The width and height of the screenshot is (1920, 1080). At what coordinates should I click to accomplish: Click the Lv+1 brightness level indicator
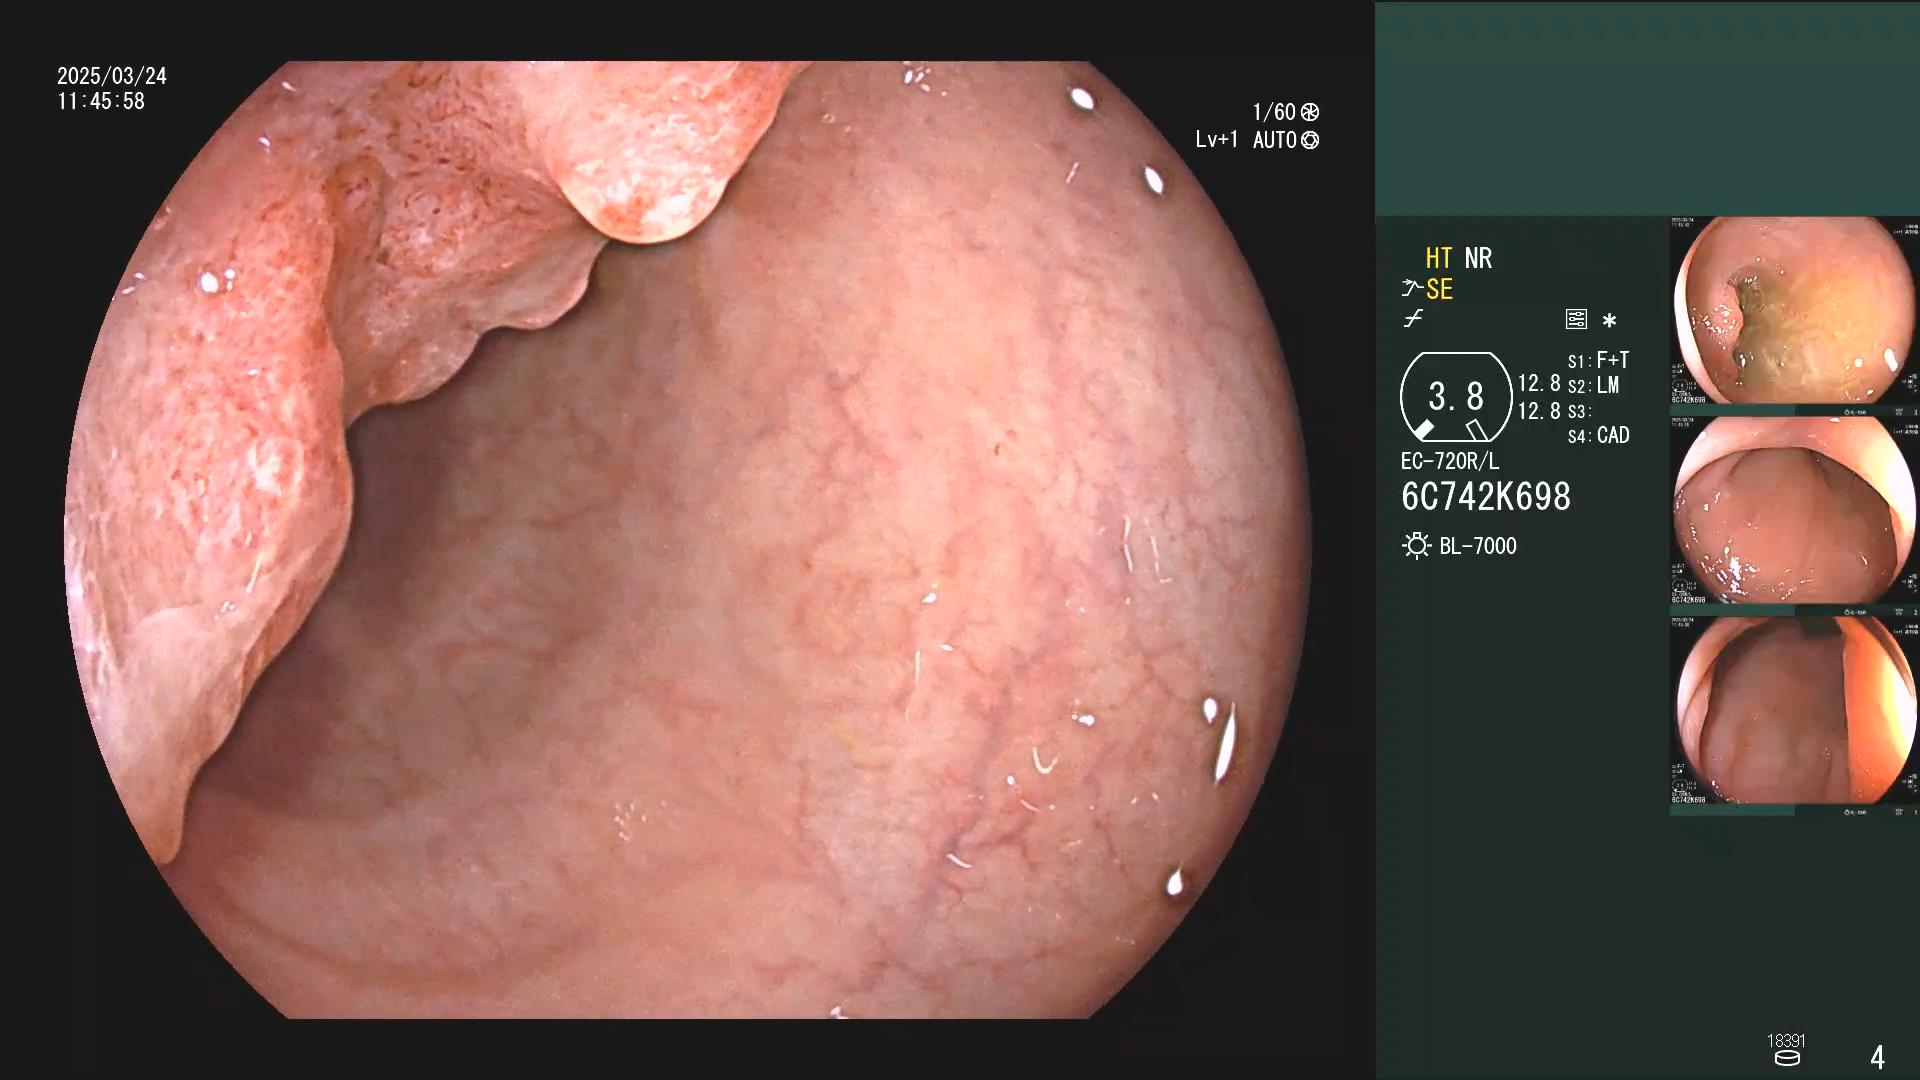click(1217, 140)
